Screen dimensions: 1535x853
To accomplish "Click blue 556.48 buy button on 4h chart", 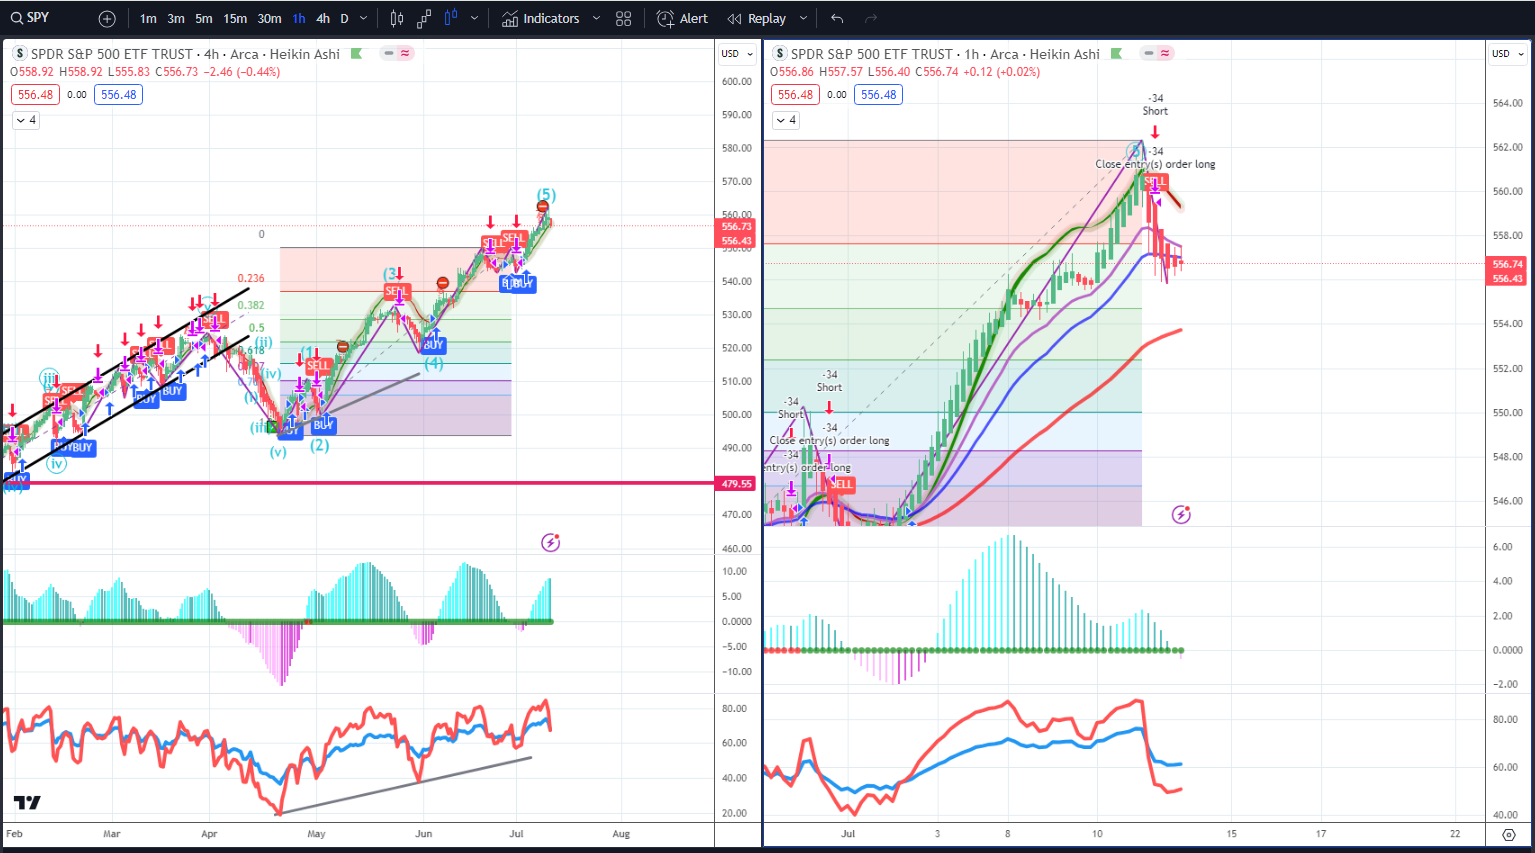I will tap(119, 95).
